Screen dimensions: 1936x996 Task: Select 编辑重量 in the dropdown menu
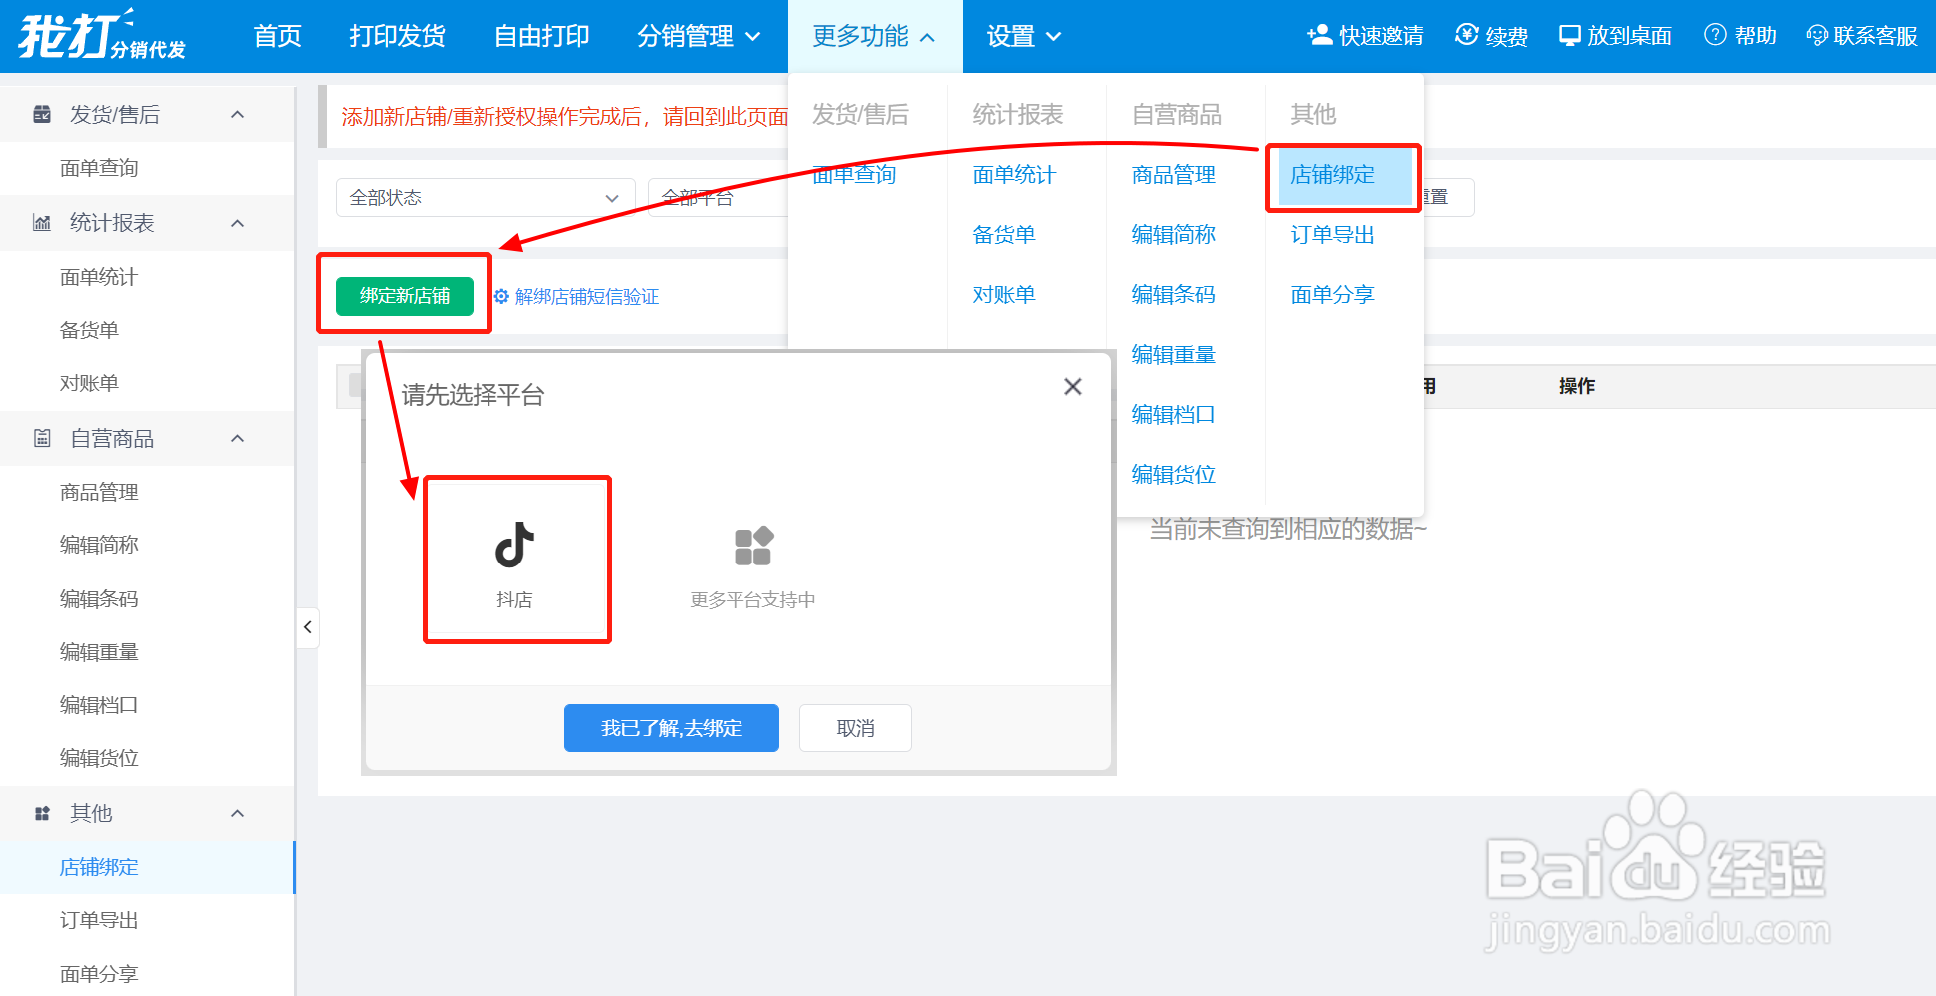pos(1173,355)
